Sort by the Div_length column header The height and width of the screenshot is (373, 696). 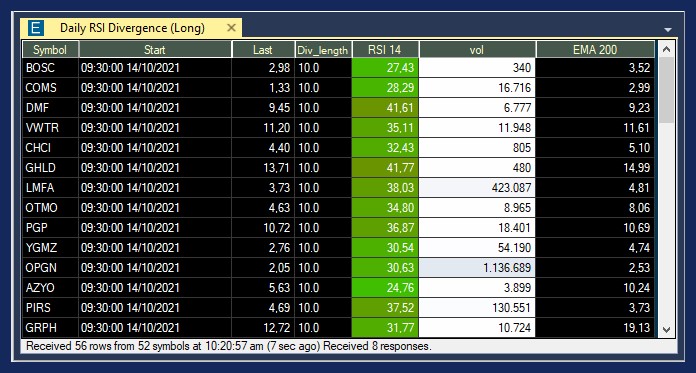click(x=323, y=50)
